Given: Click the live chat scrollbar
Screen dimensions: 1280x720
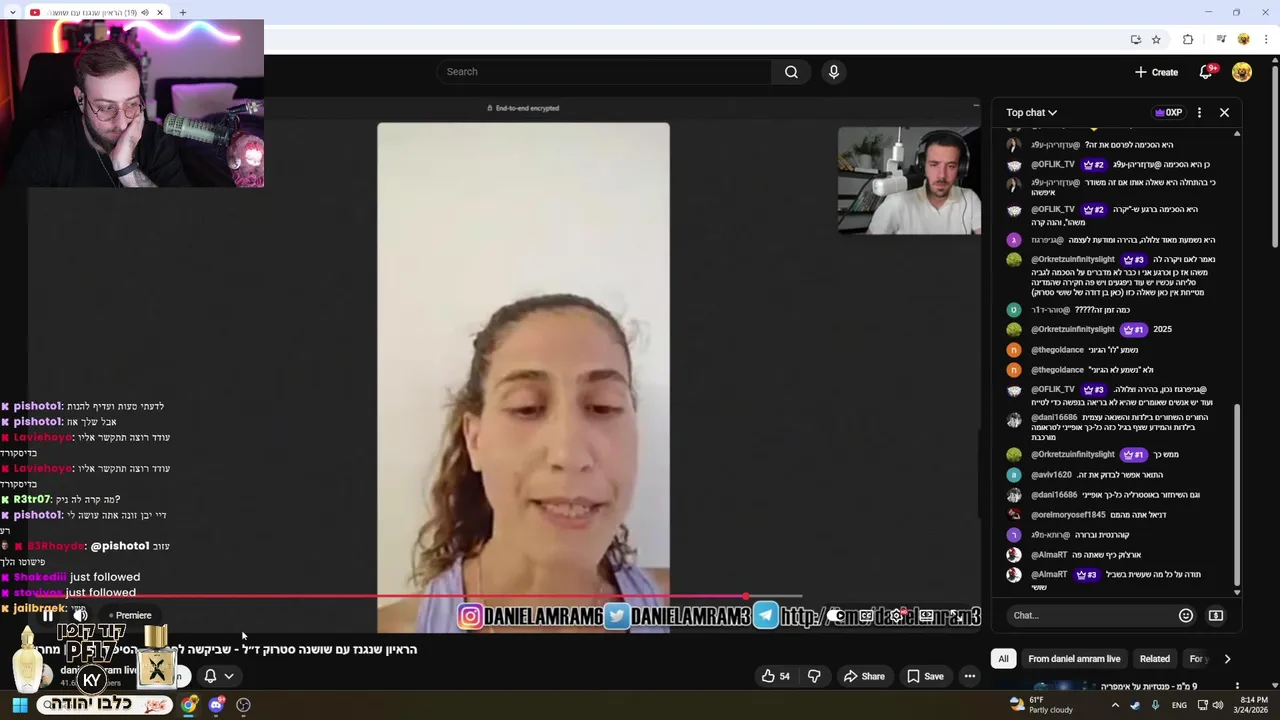Looking at the screenshot, I should [x=1237, y=495].
